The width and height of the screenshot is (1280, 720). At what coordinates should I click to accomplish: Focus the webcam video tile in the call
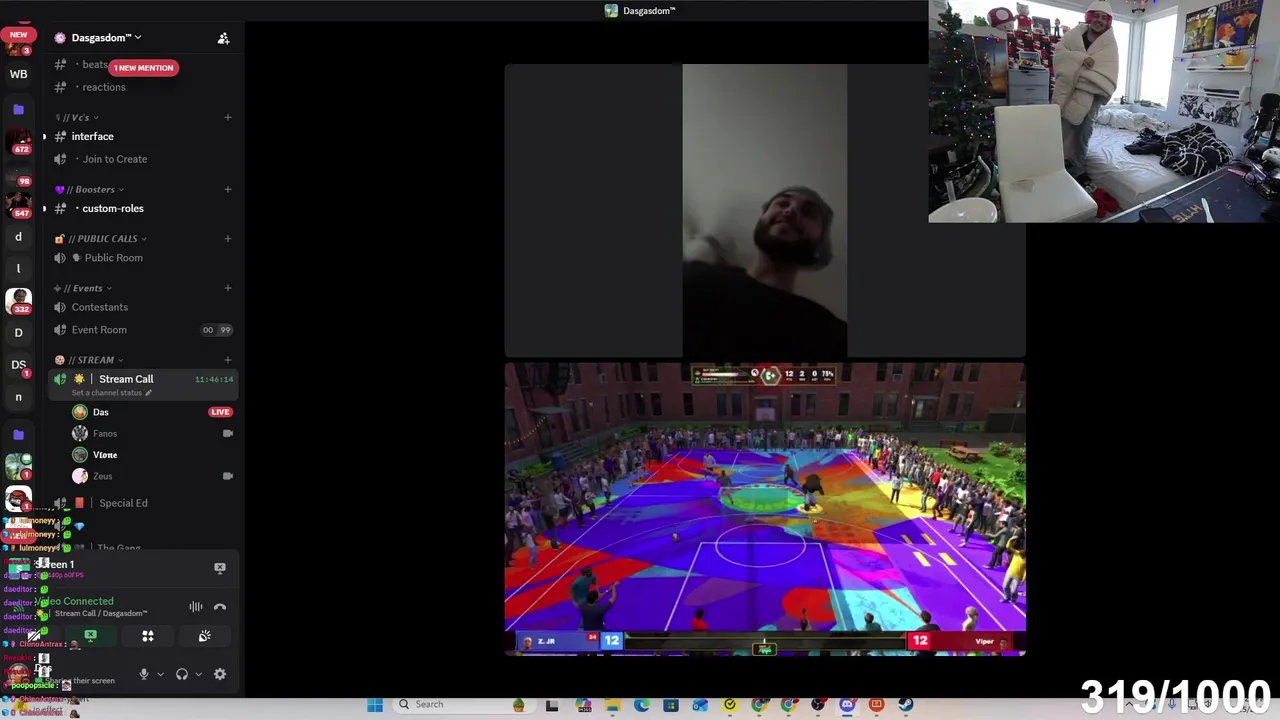pyautogui.click(x=765, y=211)
